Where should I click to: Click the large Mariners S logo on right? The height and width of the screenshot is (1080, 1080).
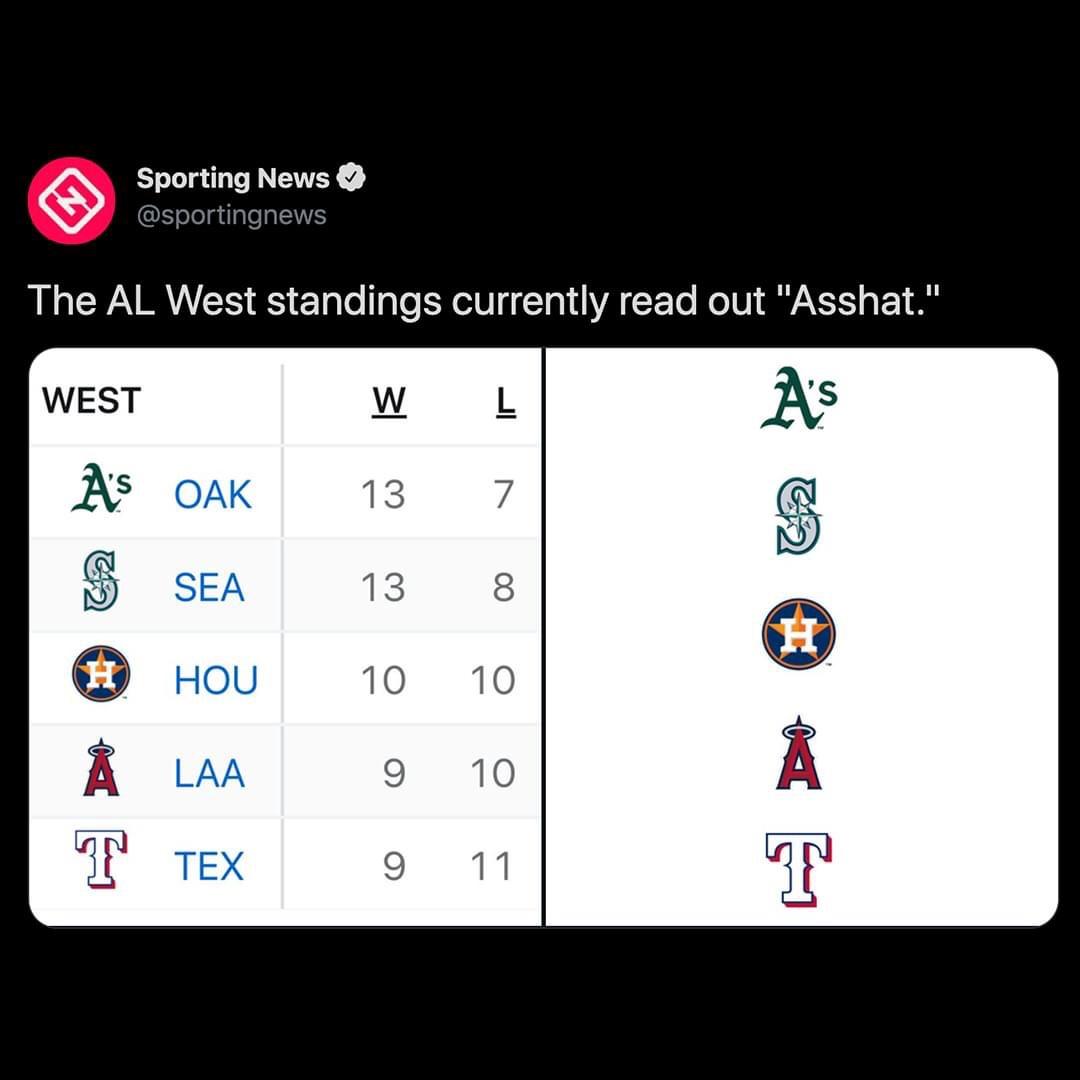coord(799,516)
